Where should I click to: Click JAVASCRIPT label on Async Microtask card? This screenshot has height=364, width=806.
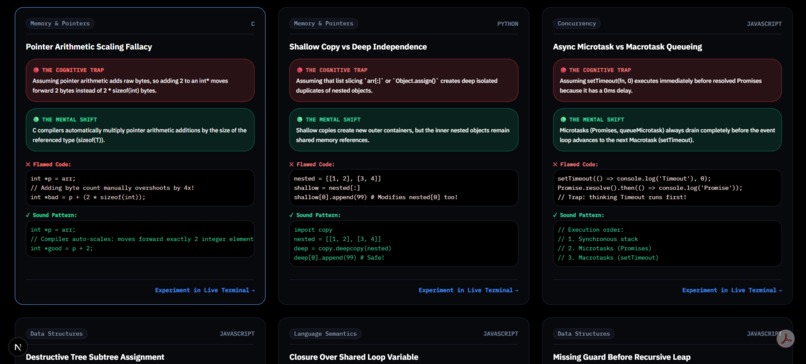pos(764,24)
